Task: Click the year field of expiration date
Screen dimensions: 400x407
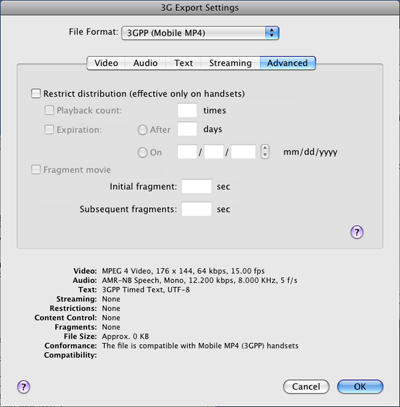Action: tap(243, 152)
